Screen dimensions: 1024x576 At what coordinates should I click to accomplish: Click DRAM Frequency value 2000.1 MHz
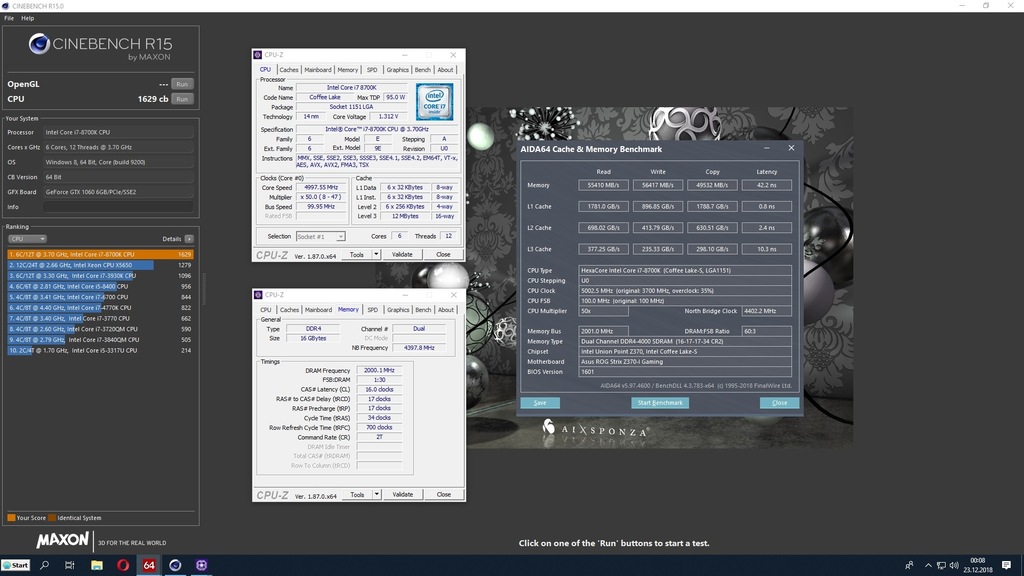(379, 370)
